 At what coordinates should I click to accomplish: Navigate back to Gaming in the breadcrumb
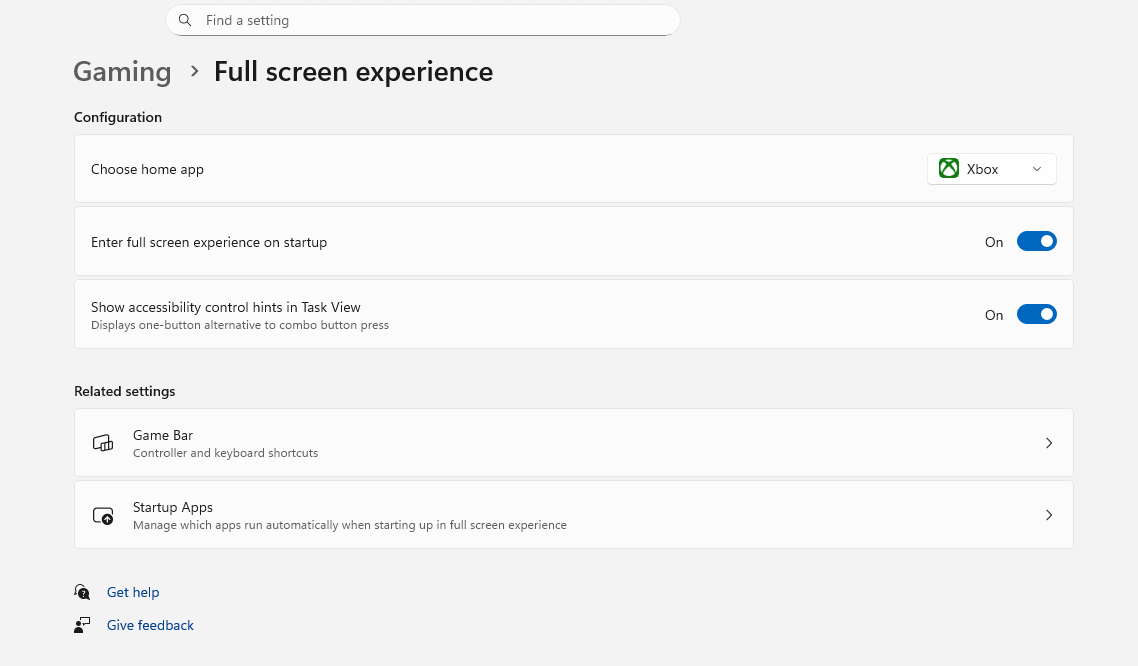tap(122, 71)
